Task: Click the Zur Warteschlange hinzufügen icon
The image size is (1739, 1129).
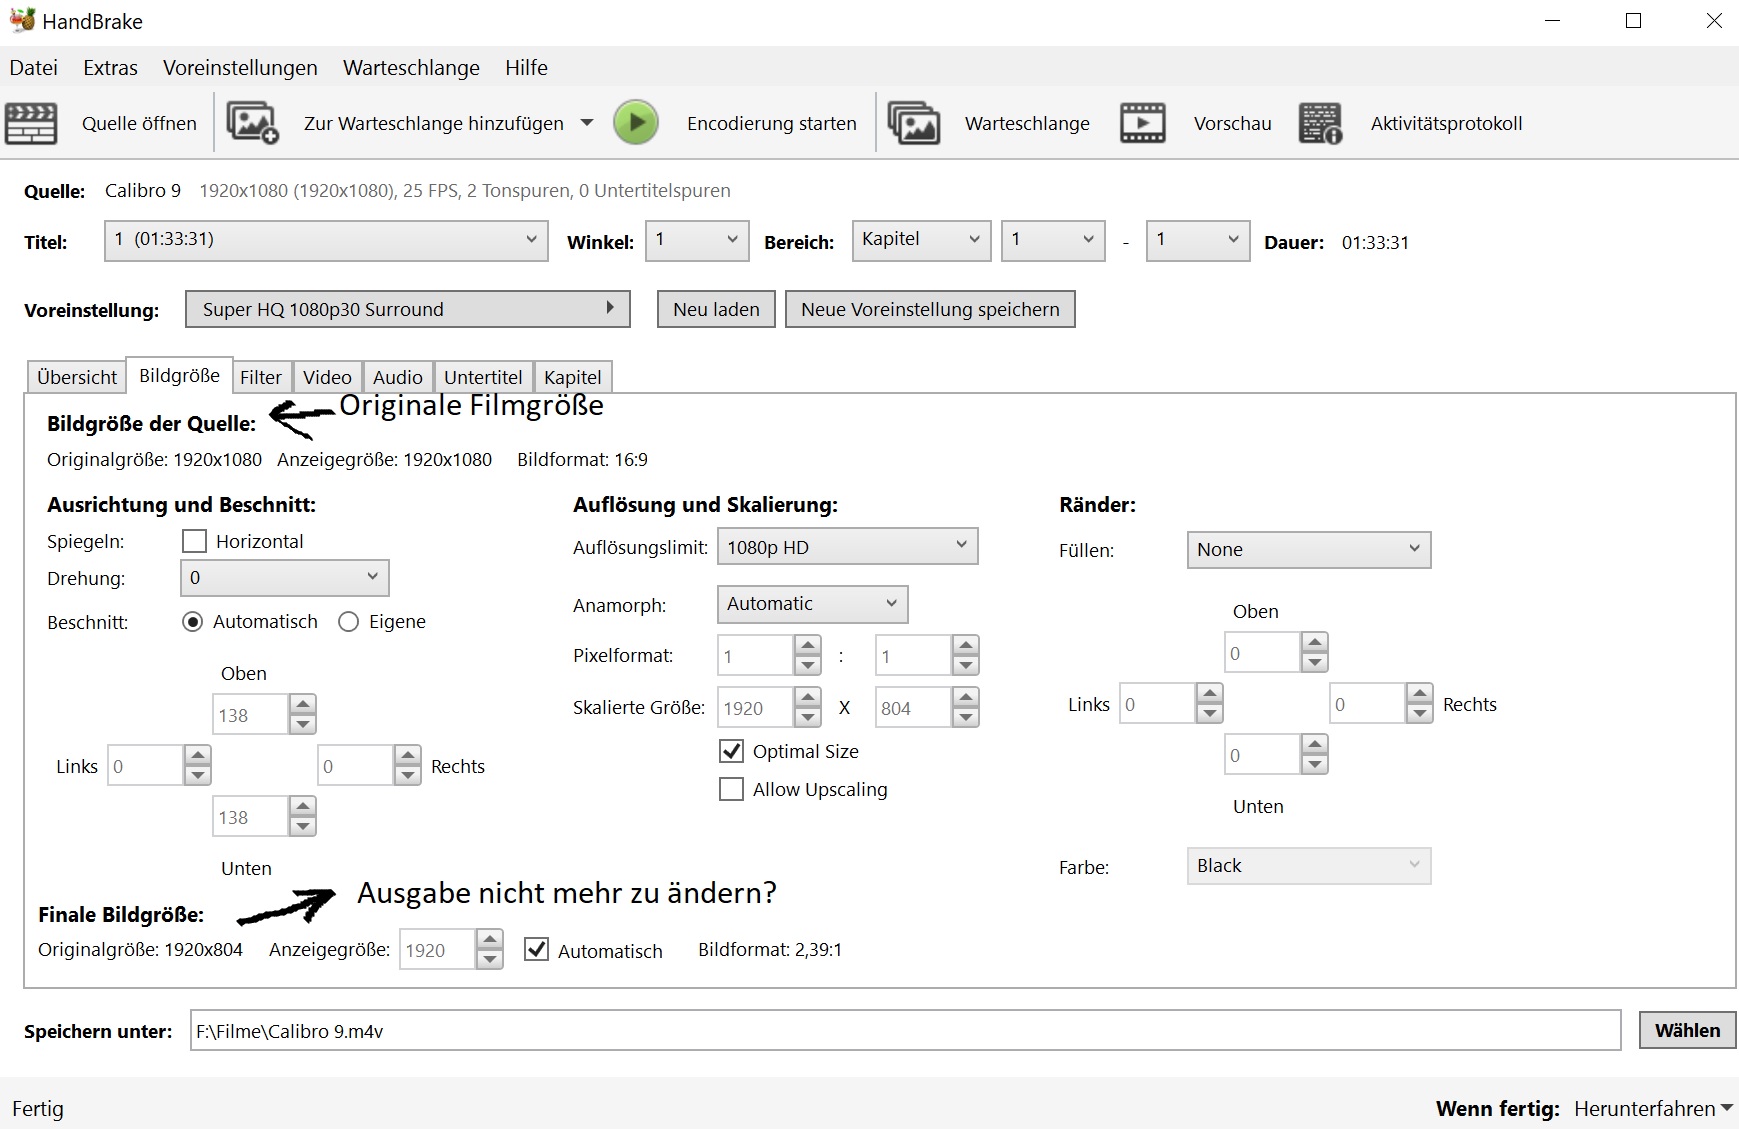Action: pyautogui.click(x=252, y=123)
